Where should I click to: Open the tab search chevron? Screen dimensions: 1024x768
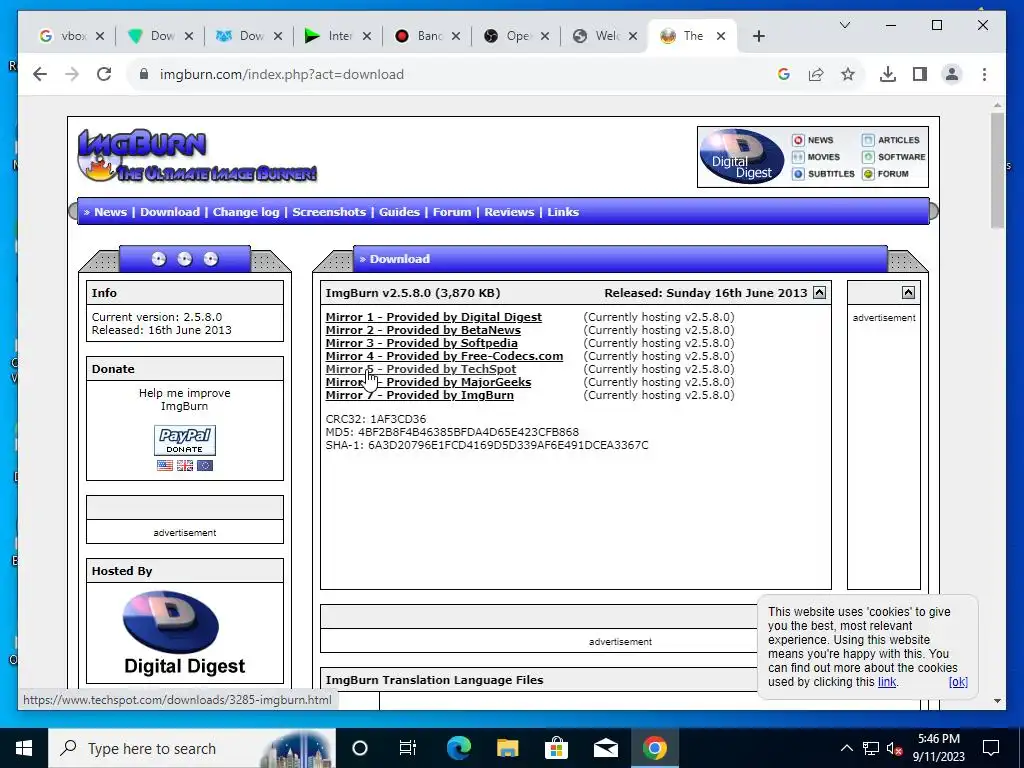click(x=844, y=25)
